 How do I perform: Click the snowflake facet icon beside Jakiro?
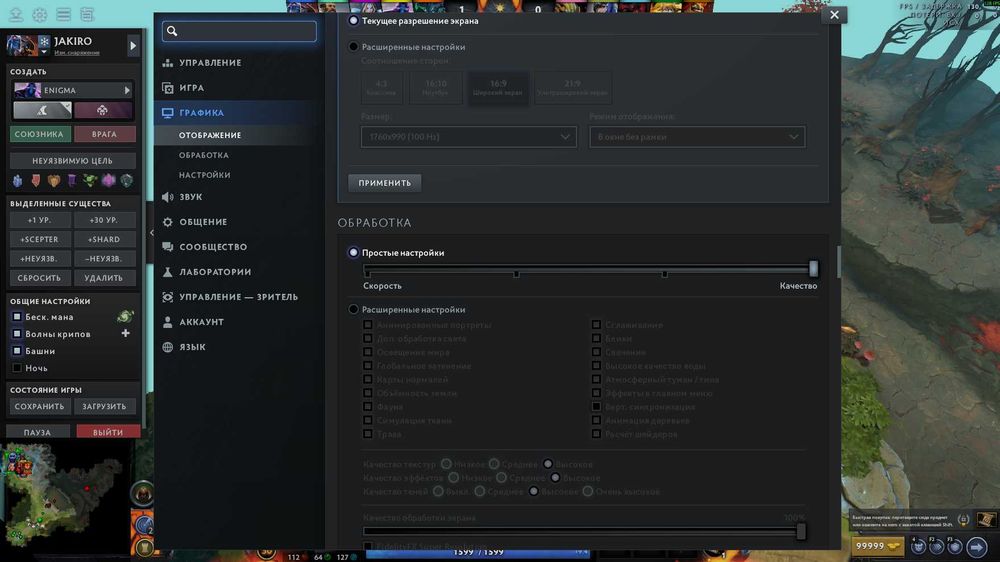coord(44,41)
